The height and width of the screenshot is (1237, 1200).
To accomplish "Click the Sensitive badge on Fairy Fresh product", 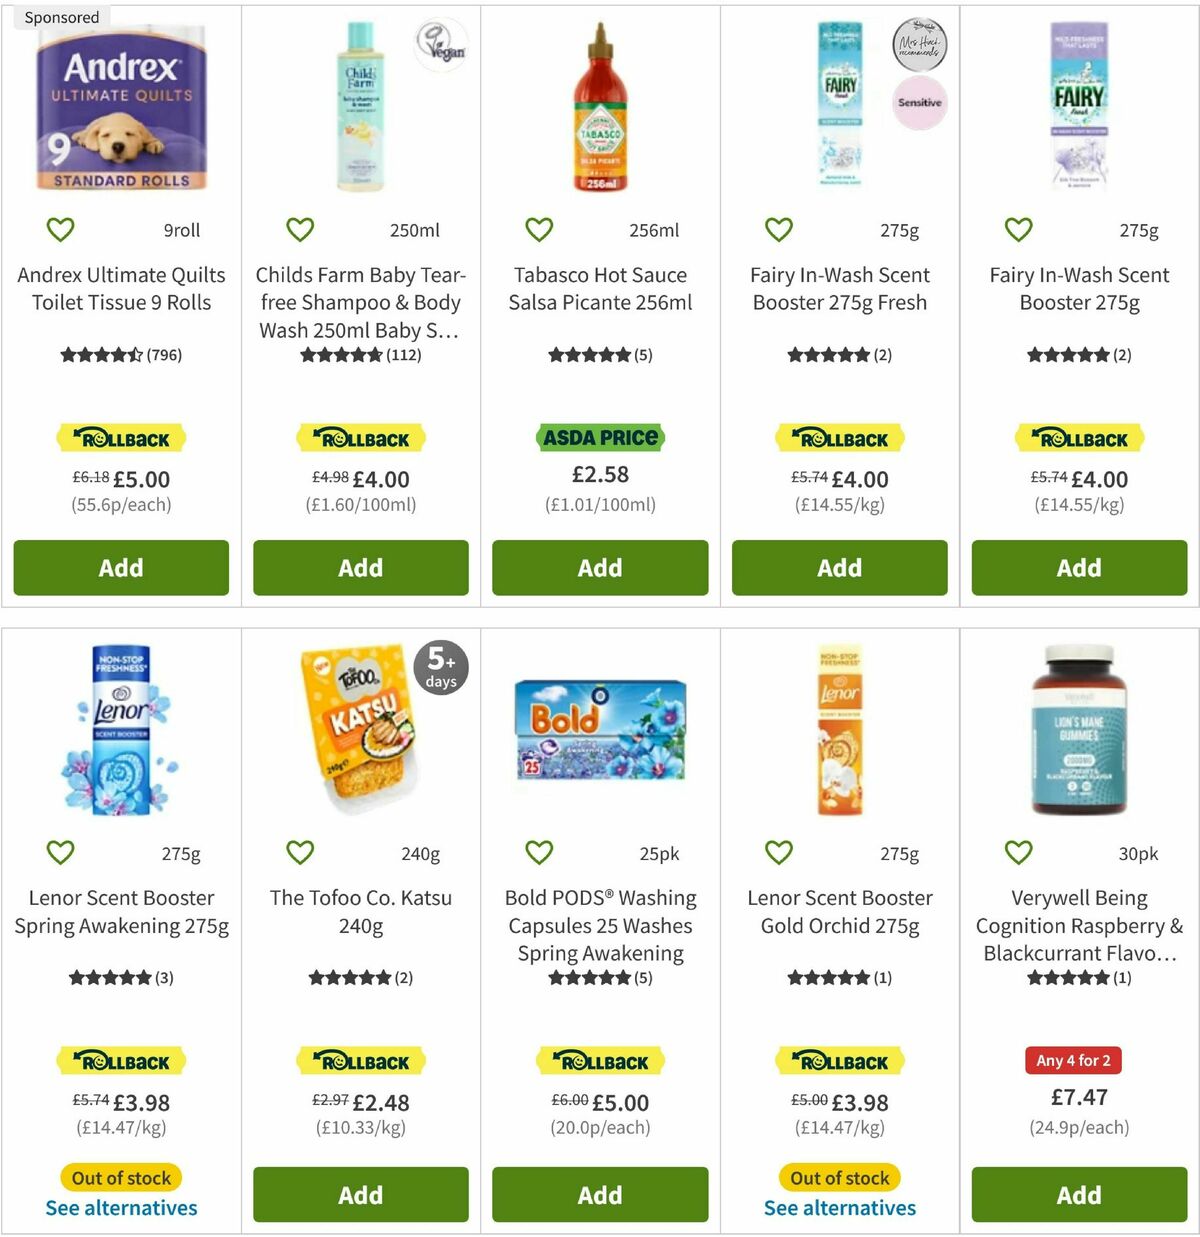I will coord(922,101).
